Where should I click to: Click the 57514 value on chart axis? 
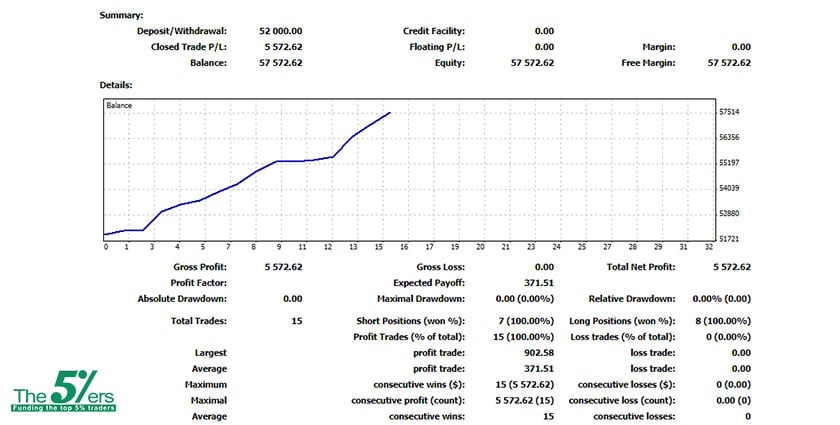coord(729,112)
